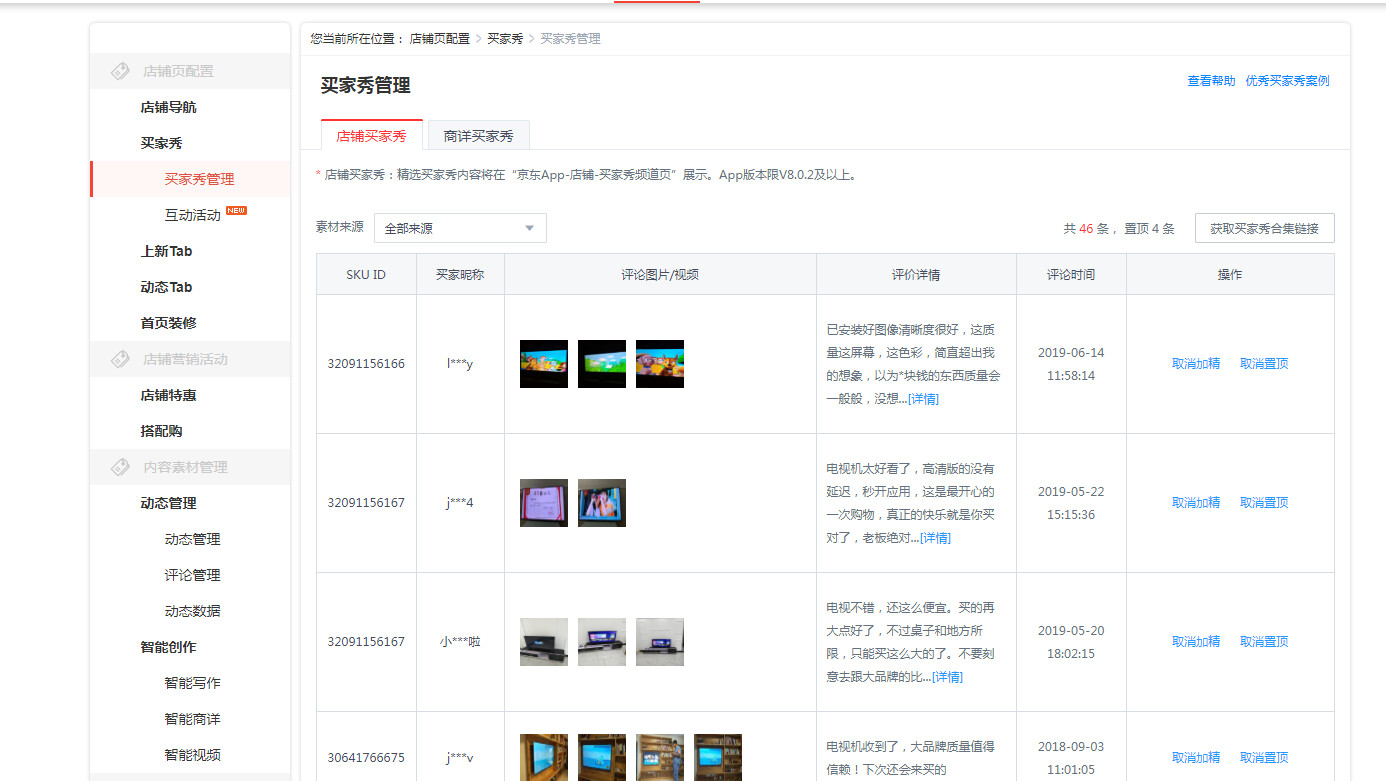Open second review image from l***y
1386x781 pixels.
point(602,364)
